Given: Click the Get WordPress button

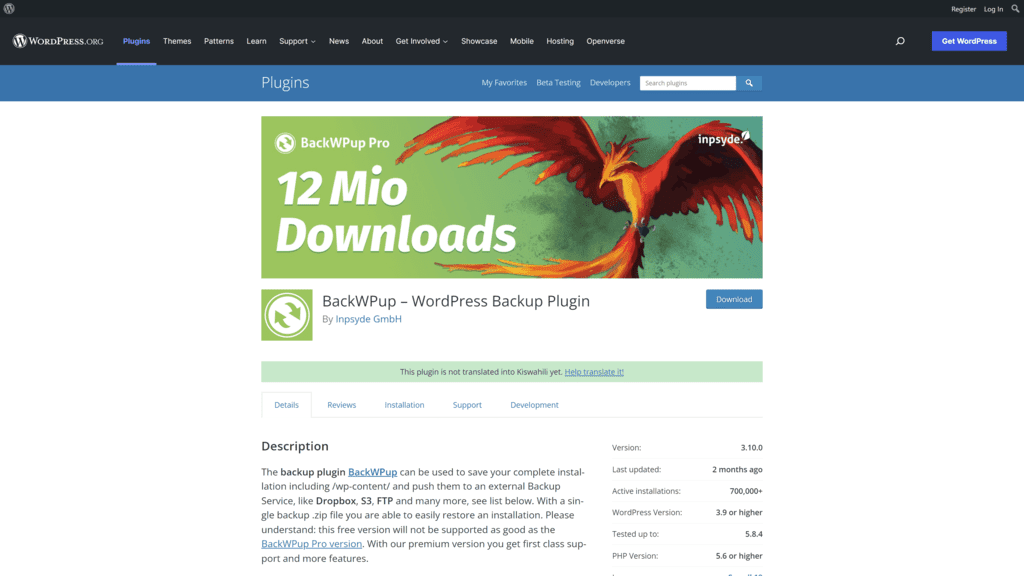Looking at the screenshot, I should 969,41.
